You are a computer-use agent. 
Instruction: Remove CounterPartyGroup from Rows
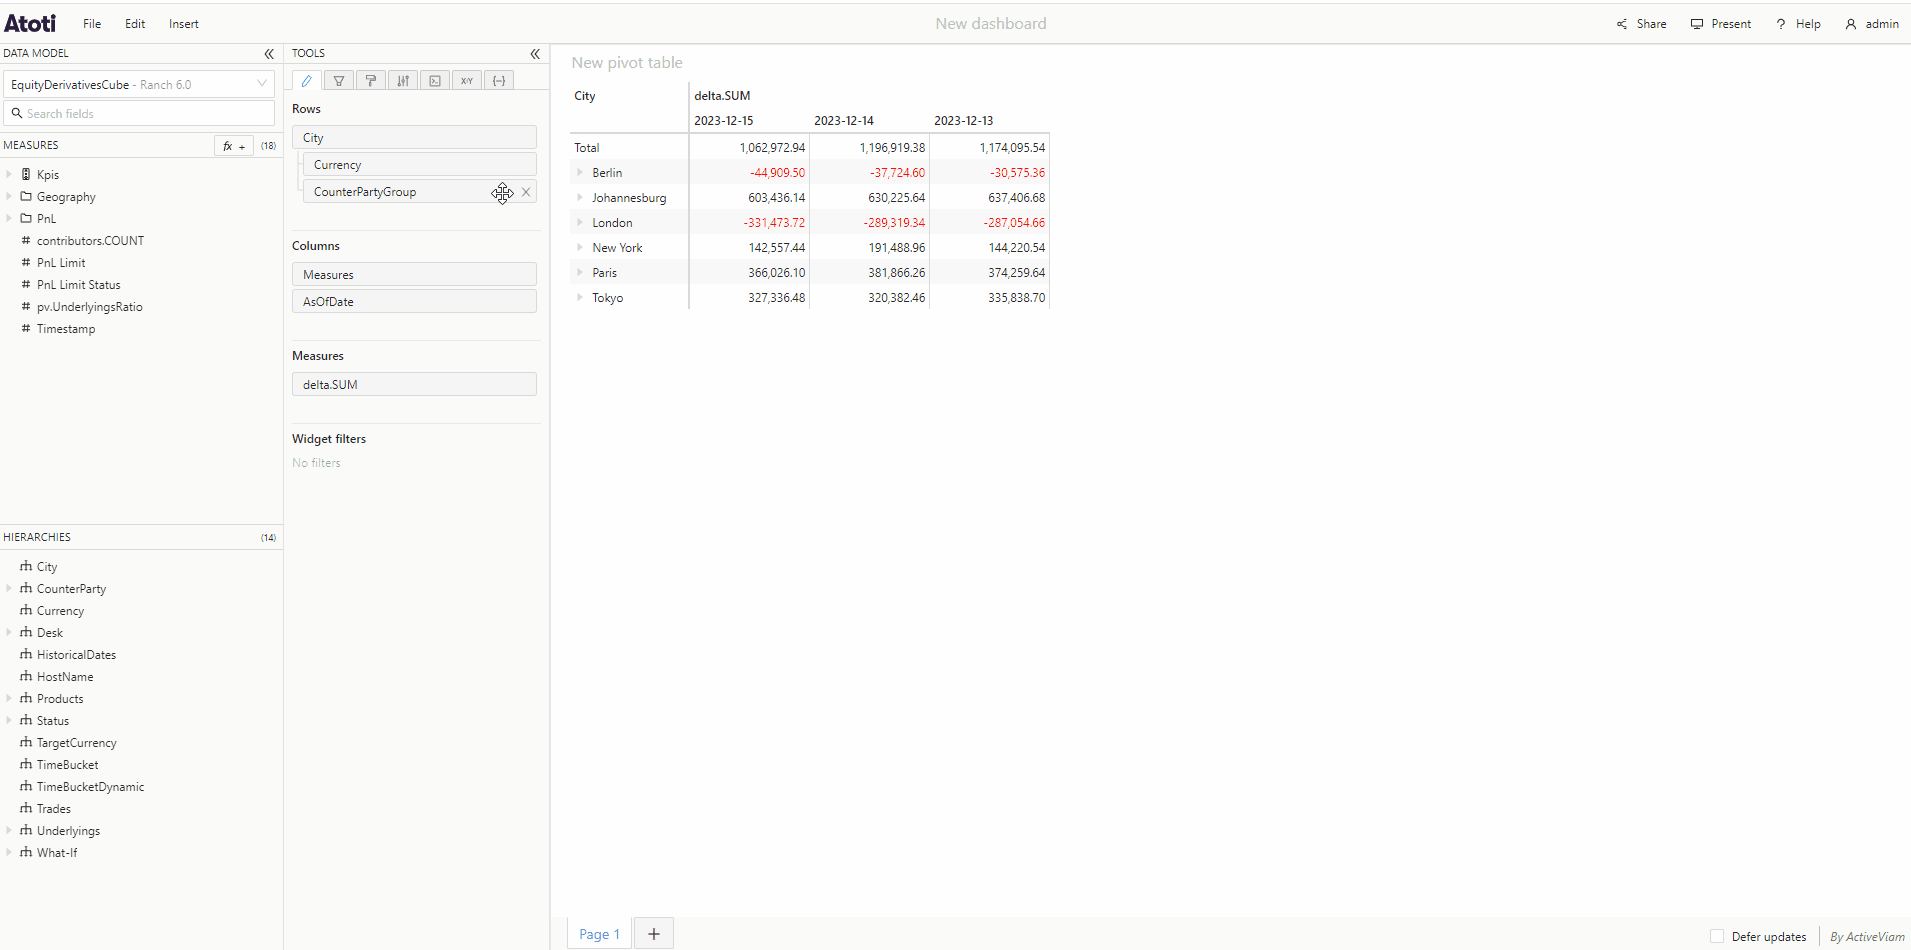coord(526,192)
